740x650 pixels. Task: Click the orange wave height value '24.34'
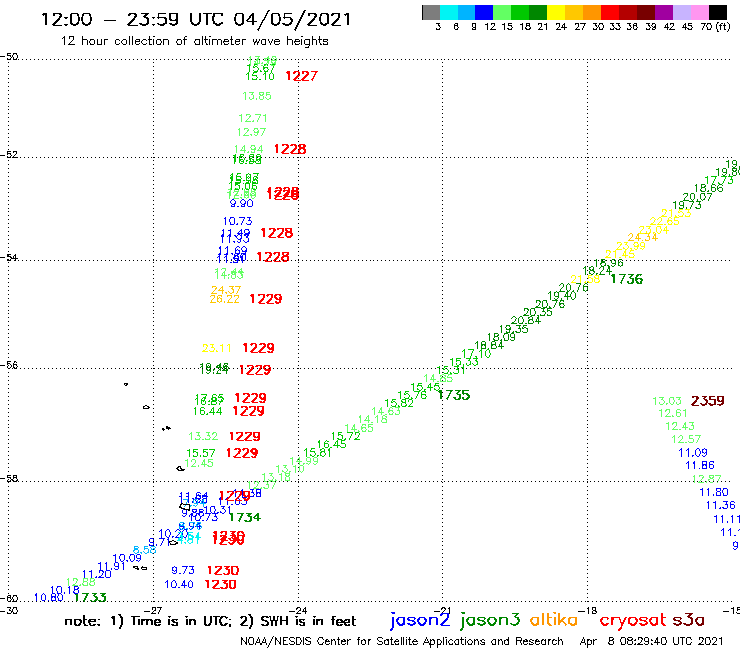(643, 237)
